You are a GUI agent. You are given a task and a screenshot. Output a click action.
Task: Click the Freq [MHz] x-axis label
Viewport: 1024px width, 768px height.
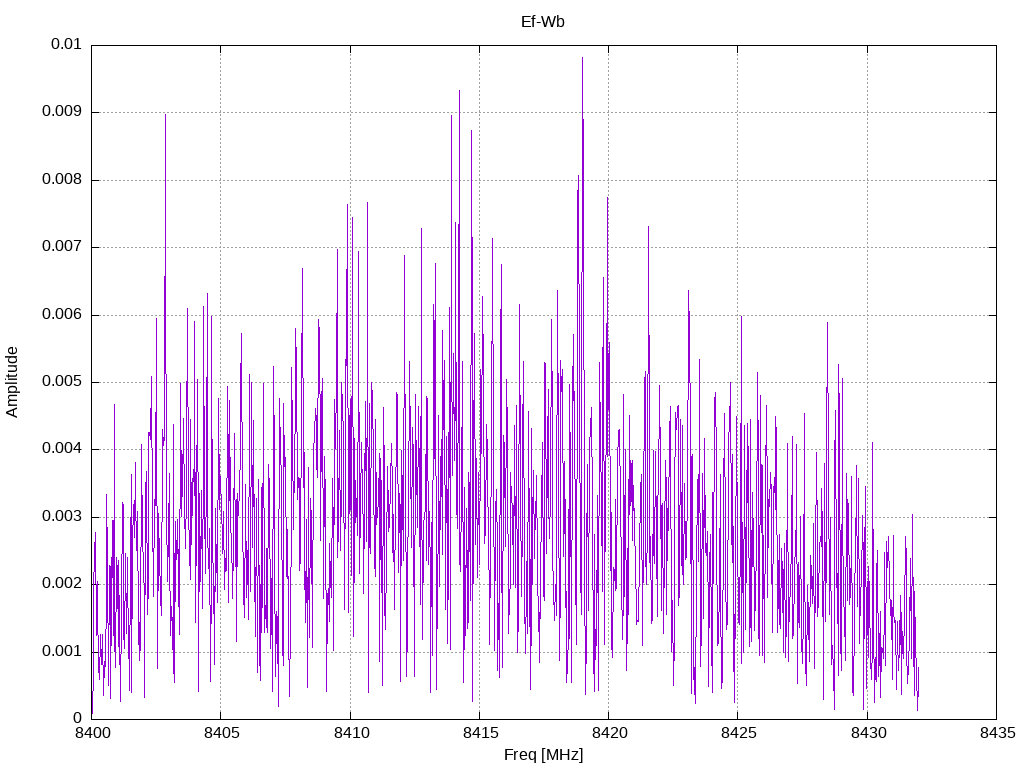coord(543,755)
